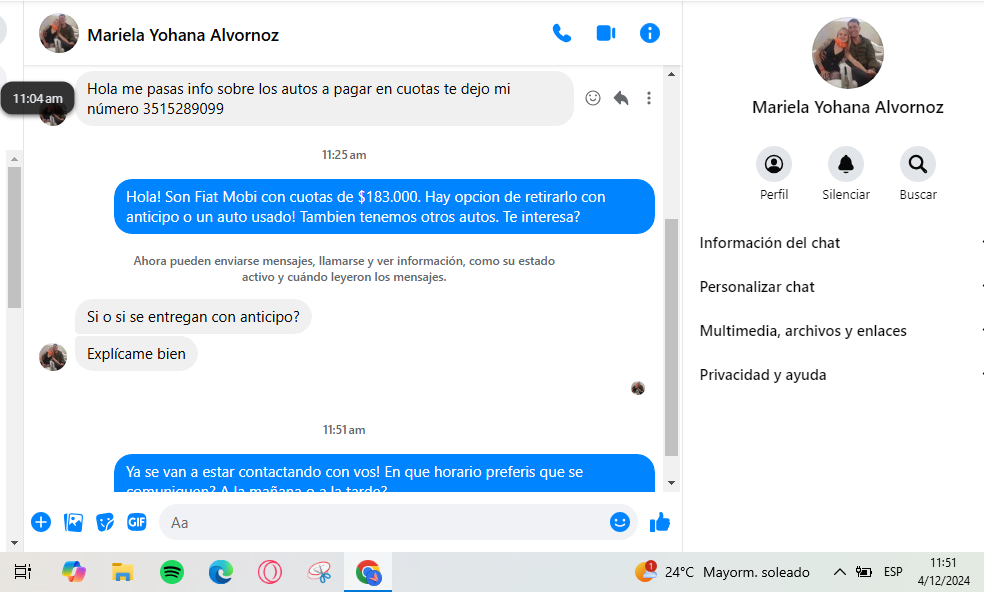Open more options for the first message
The image size is (984, 592).
click(x=649, y=98)
